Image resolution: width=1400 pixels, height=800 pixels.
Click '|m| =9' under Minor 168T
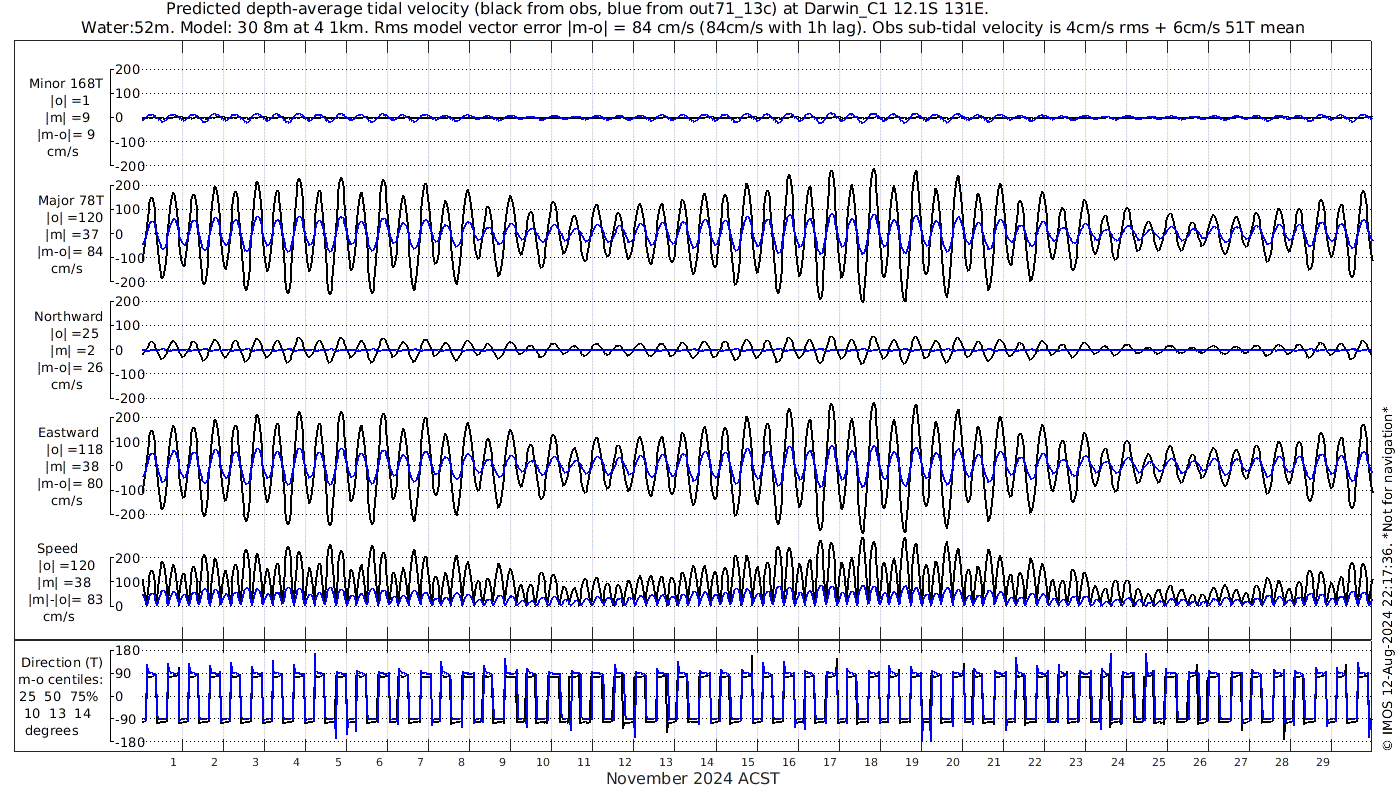(x=68, y=118)
